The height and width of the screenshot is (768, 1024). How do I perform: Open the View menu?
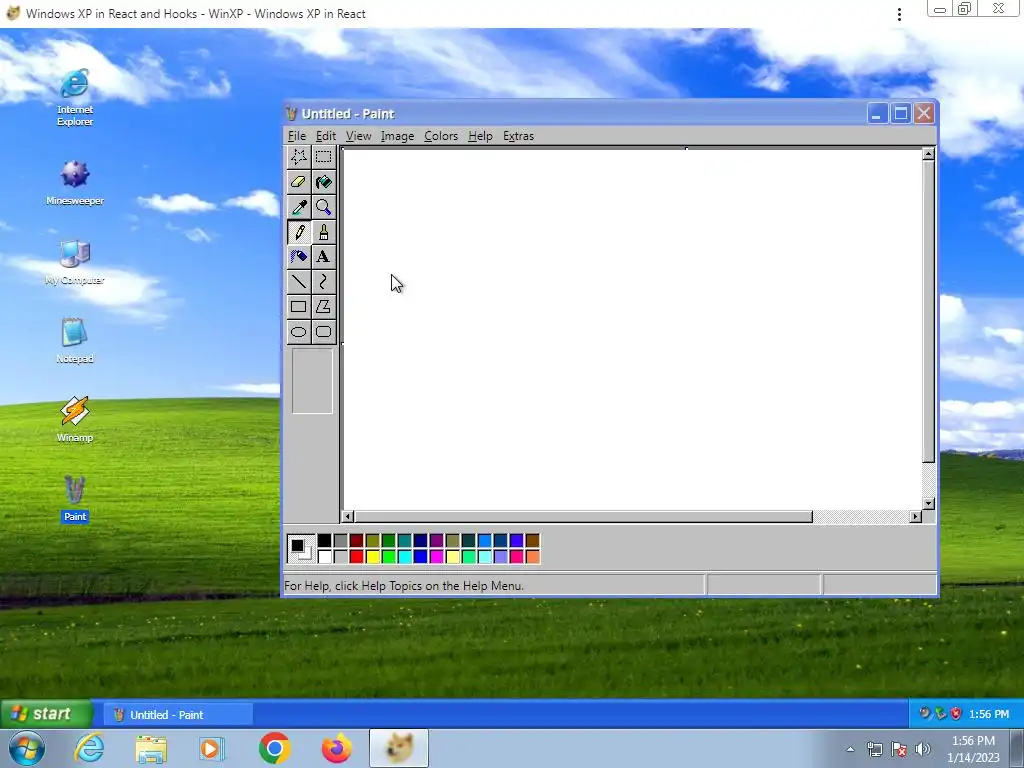358,136
